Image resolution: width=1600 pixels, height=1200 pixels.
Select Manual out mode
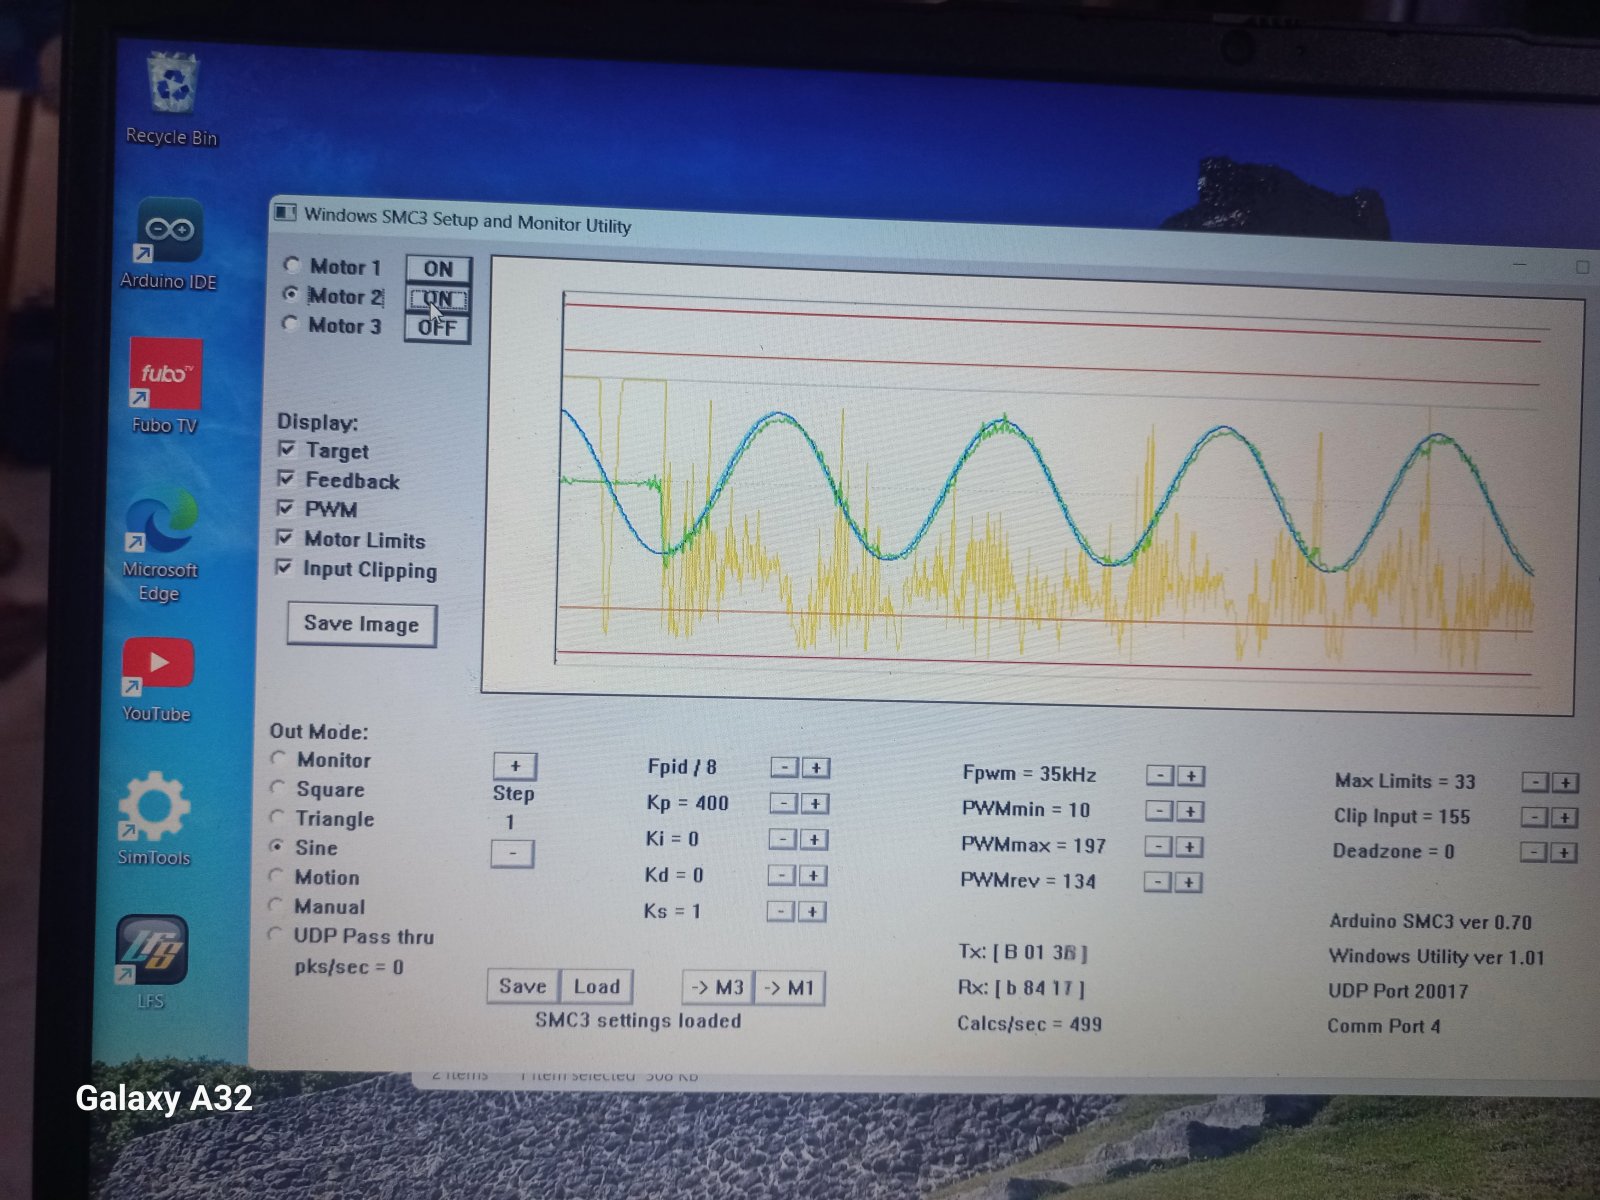pyautogui.click(x=275, y=905)
